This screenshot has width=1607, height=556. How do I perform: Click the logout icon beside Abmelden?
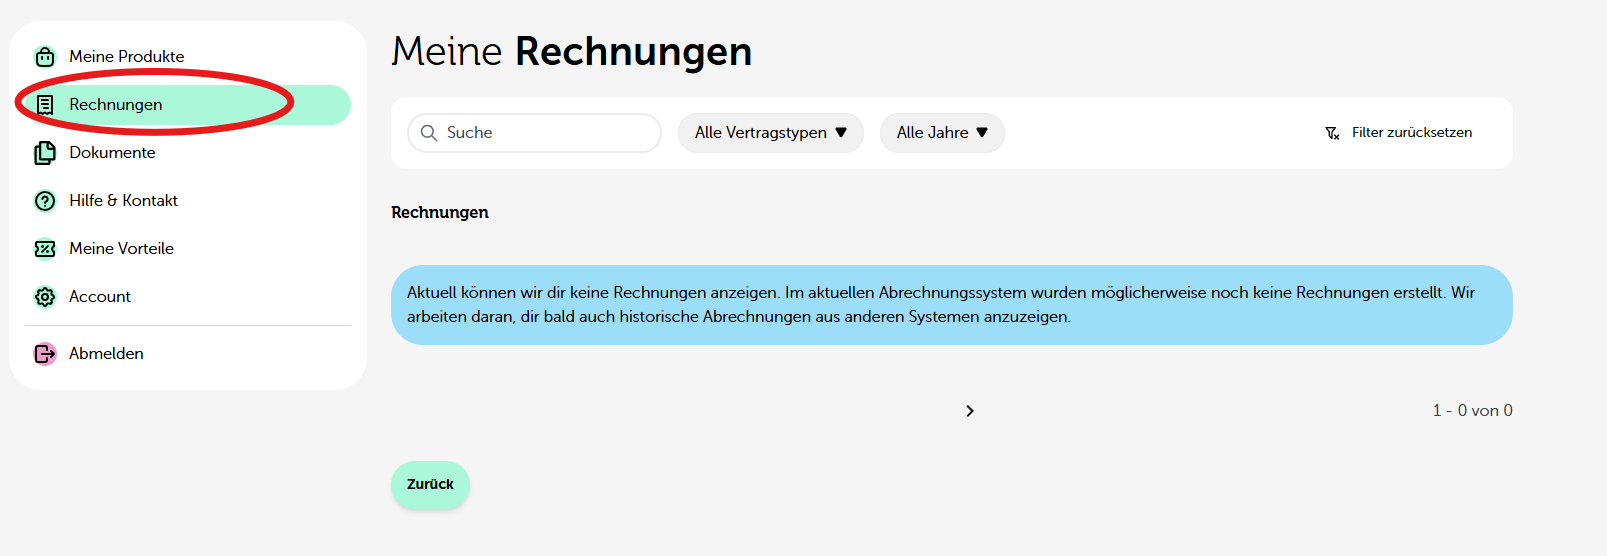pos(45,354)
